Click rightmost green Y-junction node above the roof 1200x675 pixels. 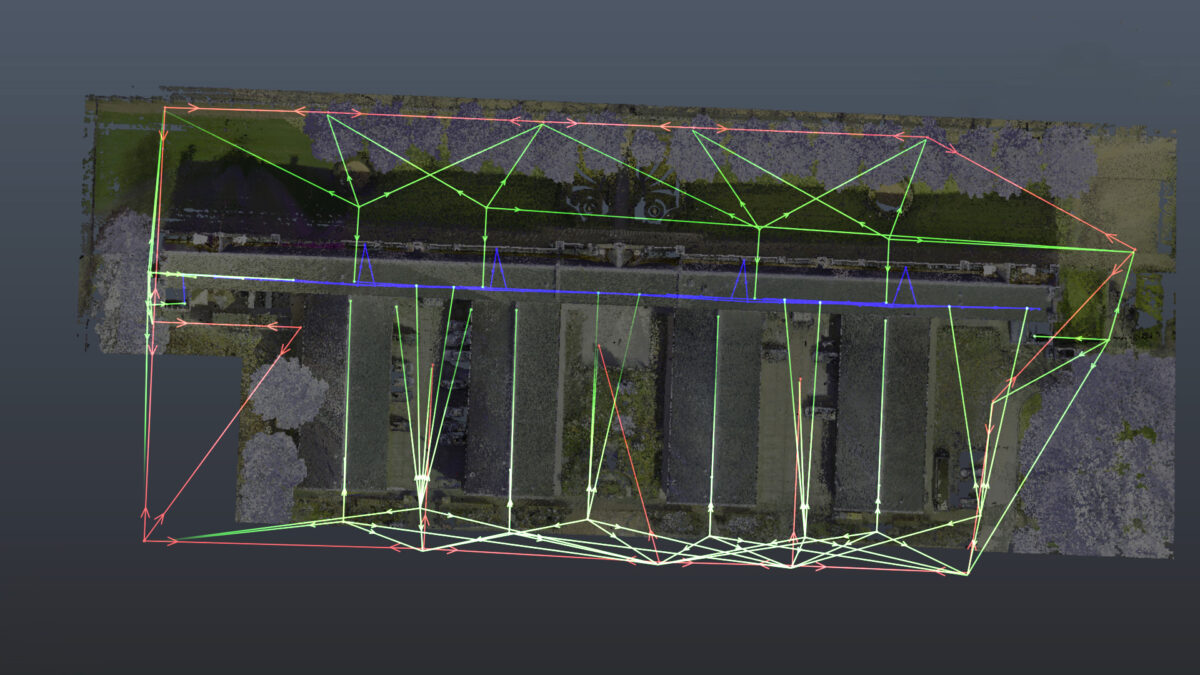pos(888,237)
